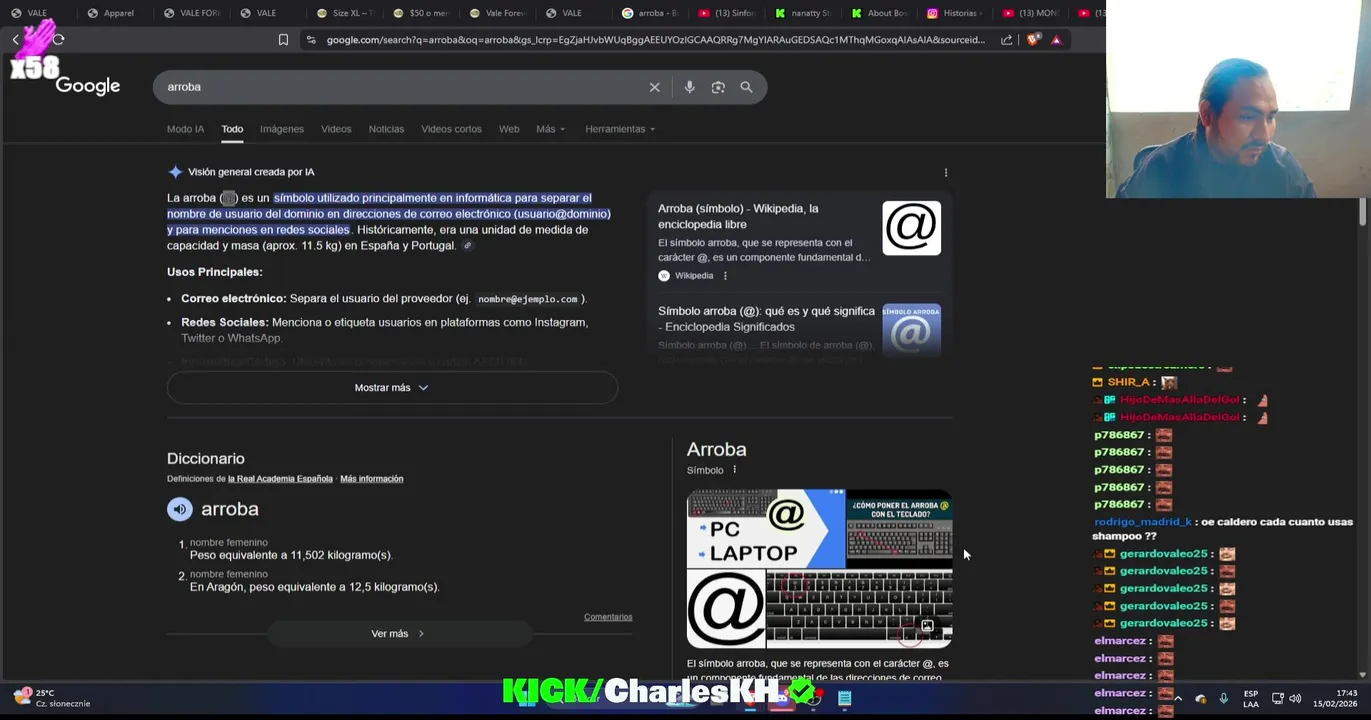Open Enciclopedia Significados arroba result
The width and height of the screenshot is (1371, 720).
(x=766, y=319)
